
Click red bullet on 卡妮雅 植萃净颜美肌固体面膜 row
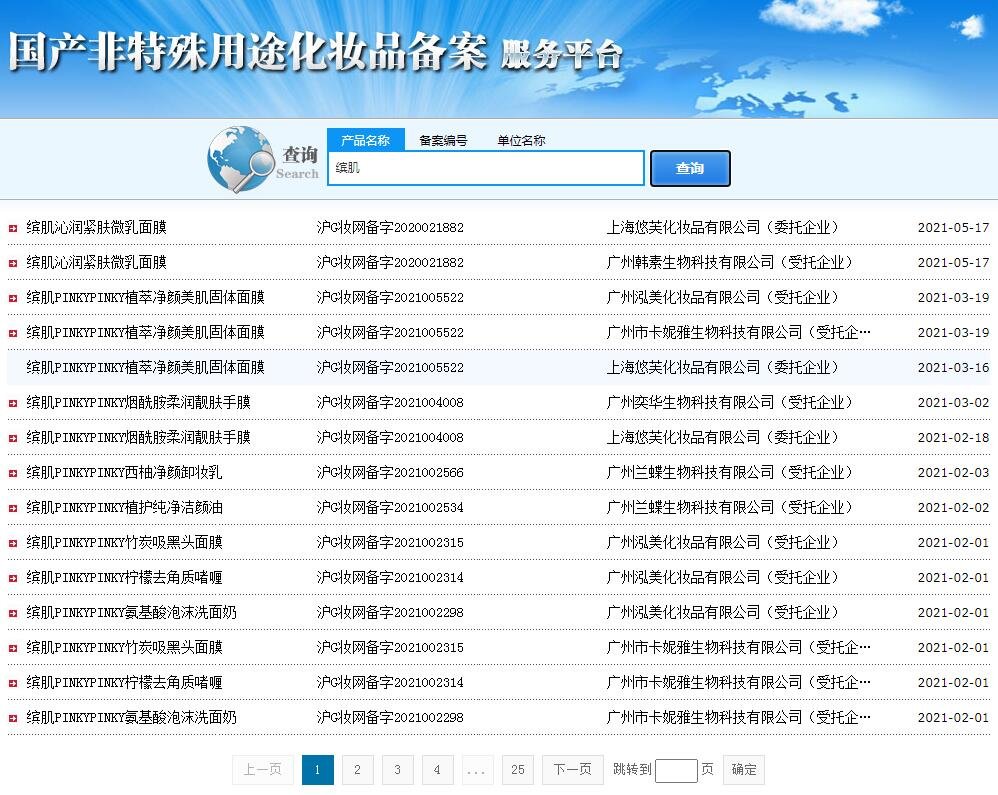(x=13, y=333)
